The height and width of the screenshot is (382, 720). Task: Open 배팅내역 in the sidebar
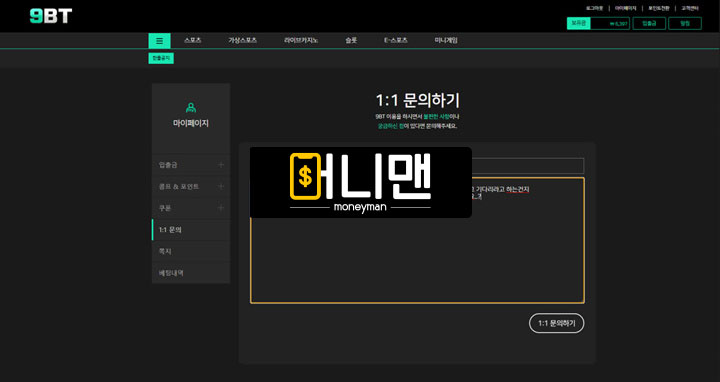pyautogui.click(x=191, y=273)
